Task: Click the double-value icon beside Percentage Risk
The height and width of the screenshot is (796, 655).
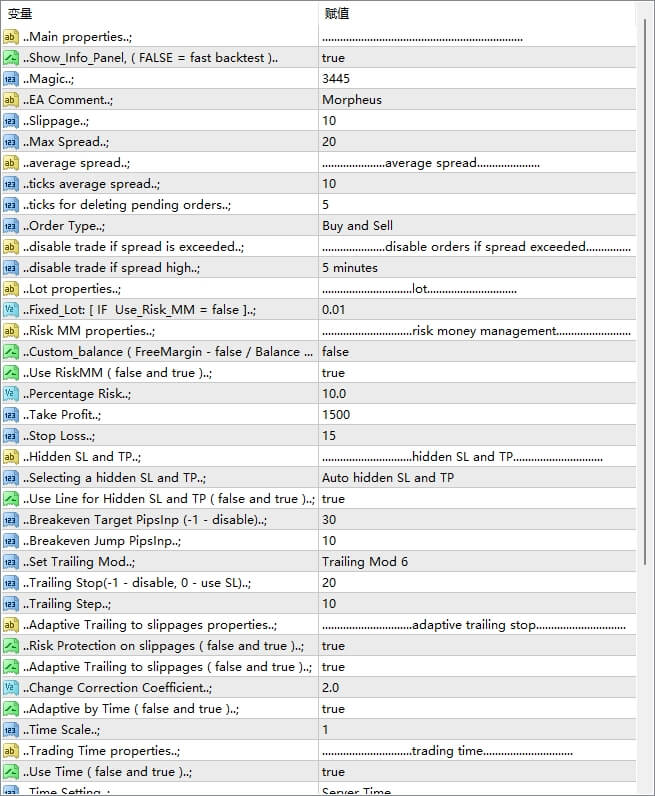Action: click(11, 394)
